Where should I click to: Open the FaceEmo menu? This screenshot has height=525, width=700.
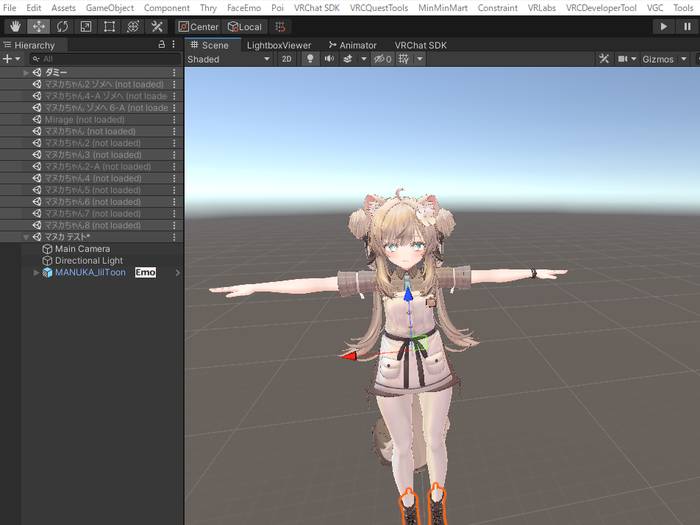click(244, 8)
